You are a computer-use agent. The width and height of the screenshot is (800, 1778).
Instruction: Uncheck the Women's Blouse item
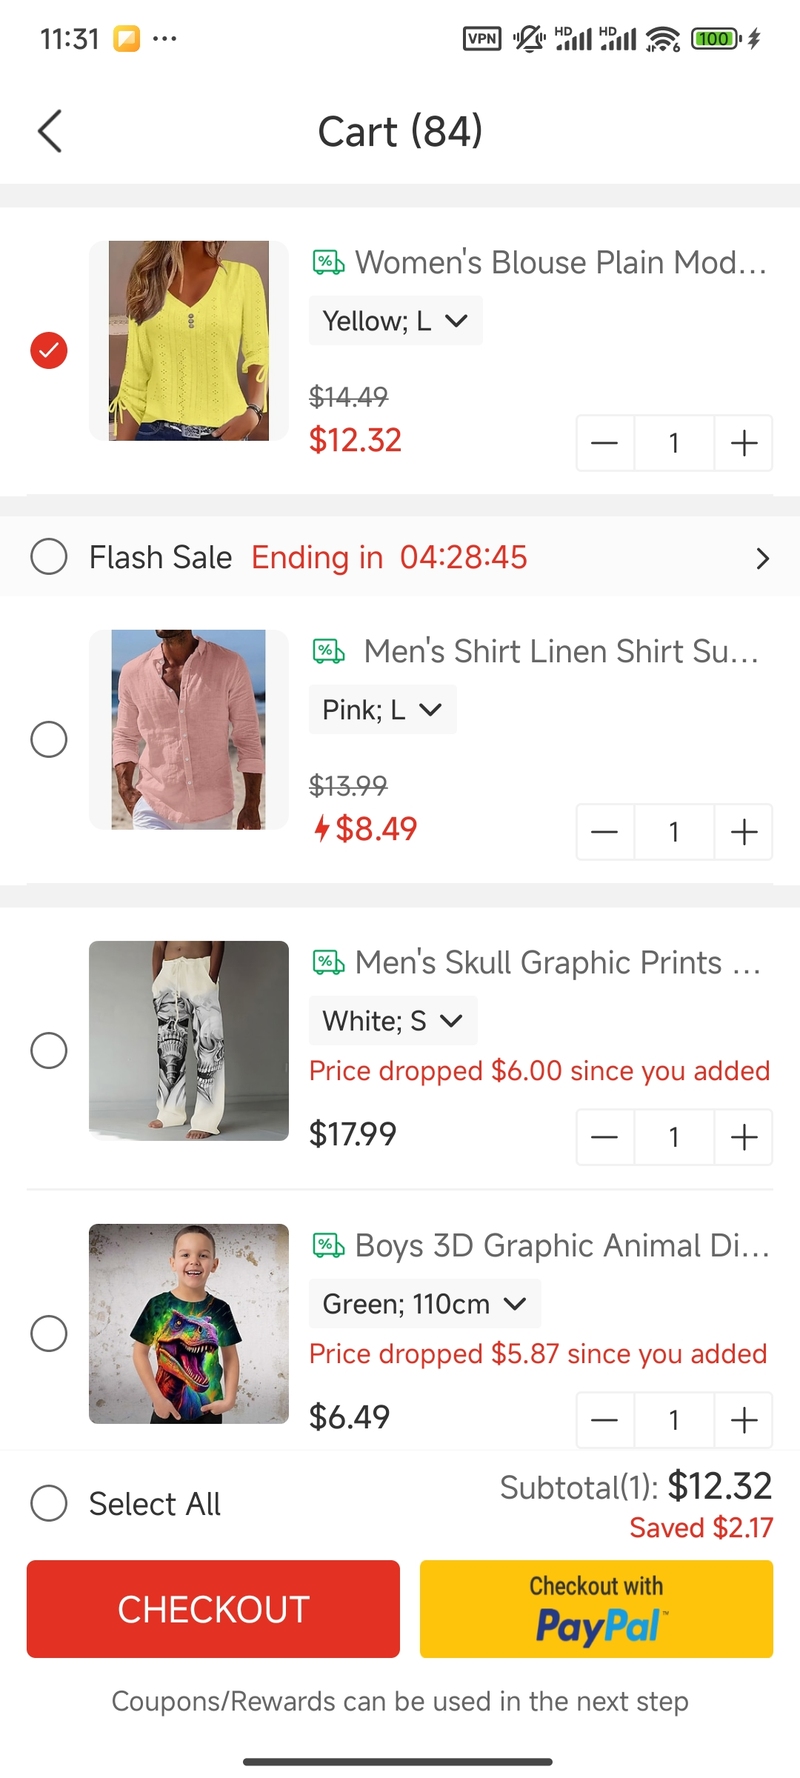point(49,350)
